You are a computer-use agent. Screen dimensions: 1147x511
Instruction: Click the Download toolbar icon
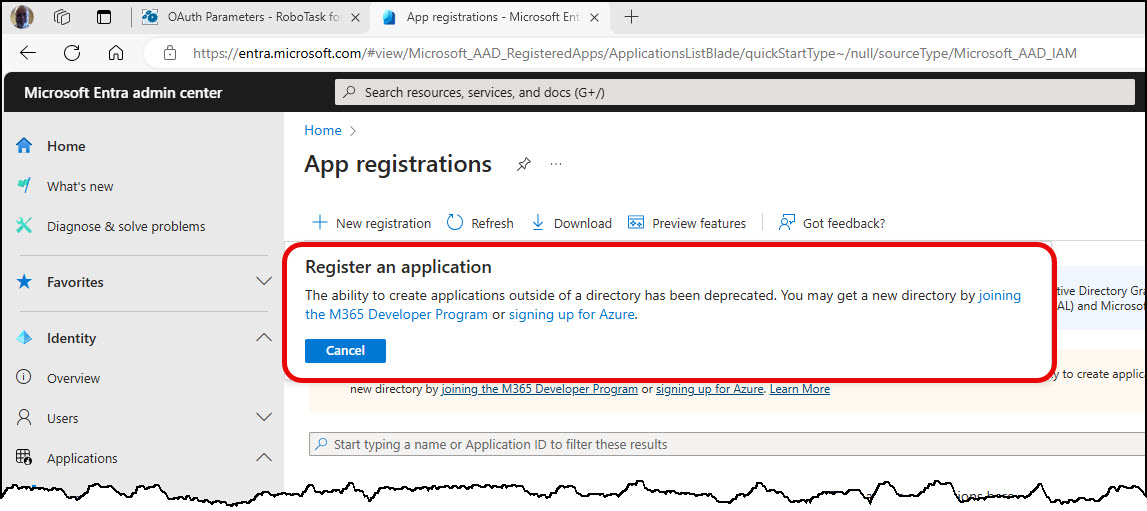pyautogui.click(x=538, y=223)
